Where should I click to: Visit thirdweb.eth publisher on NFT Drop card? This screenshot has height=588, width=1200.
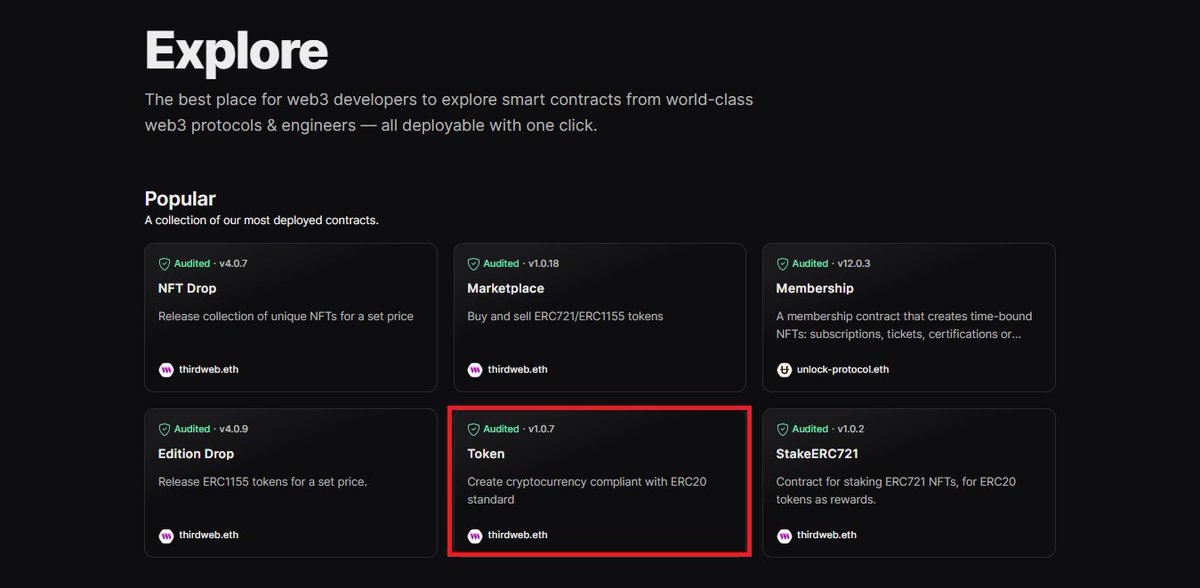tap(208, 370)
